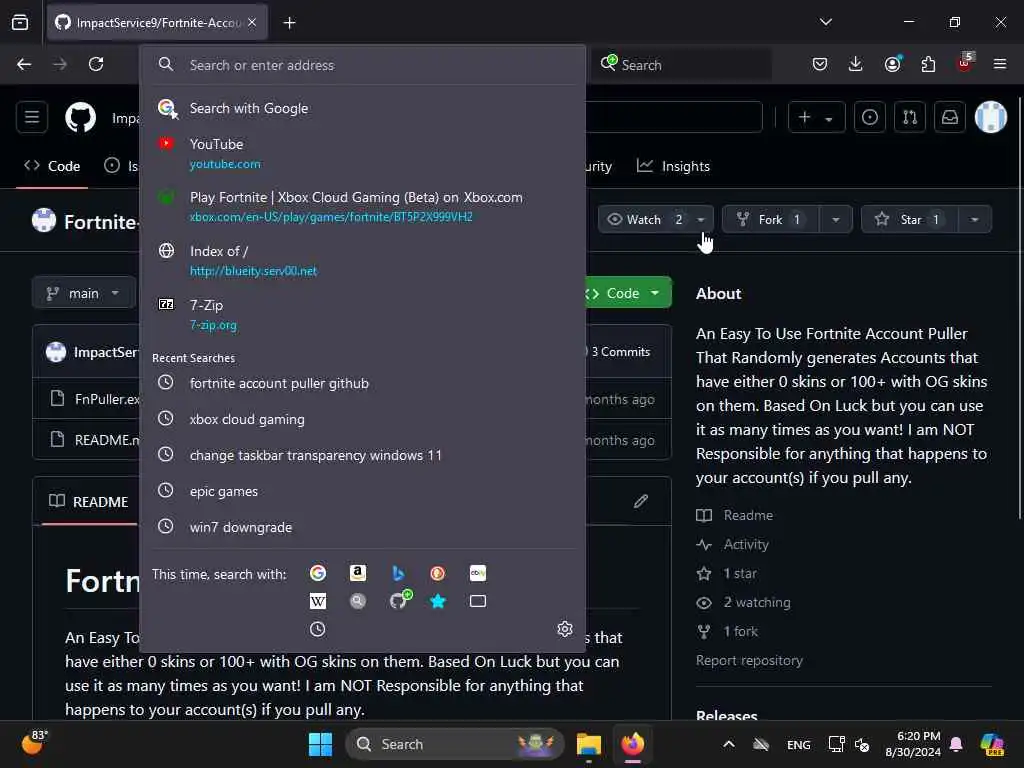Add the GitHub search engine icon
1024x768 pixels.
399,600
